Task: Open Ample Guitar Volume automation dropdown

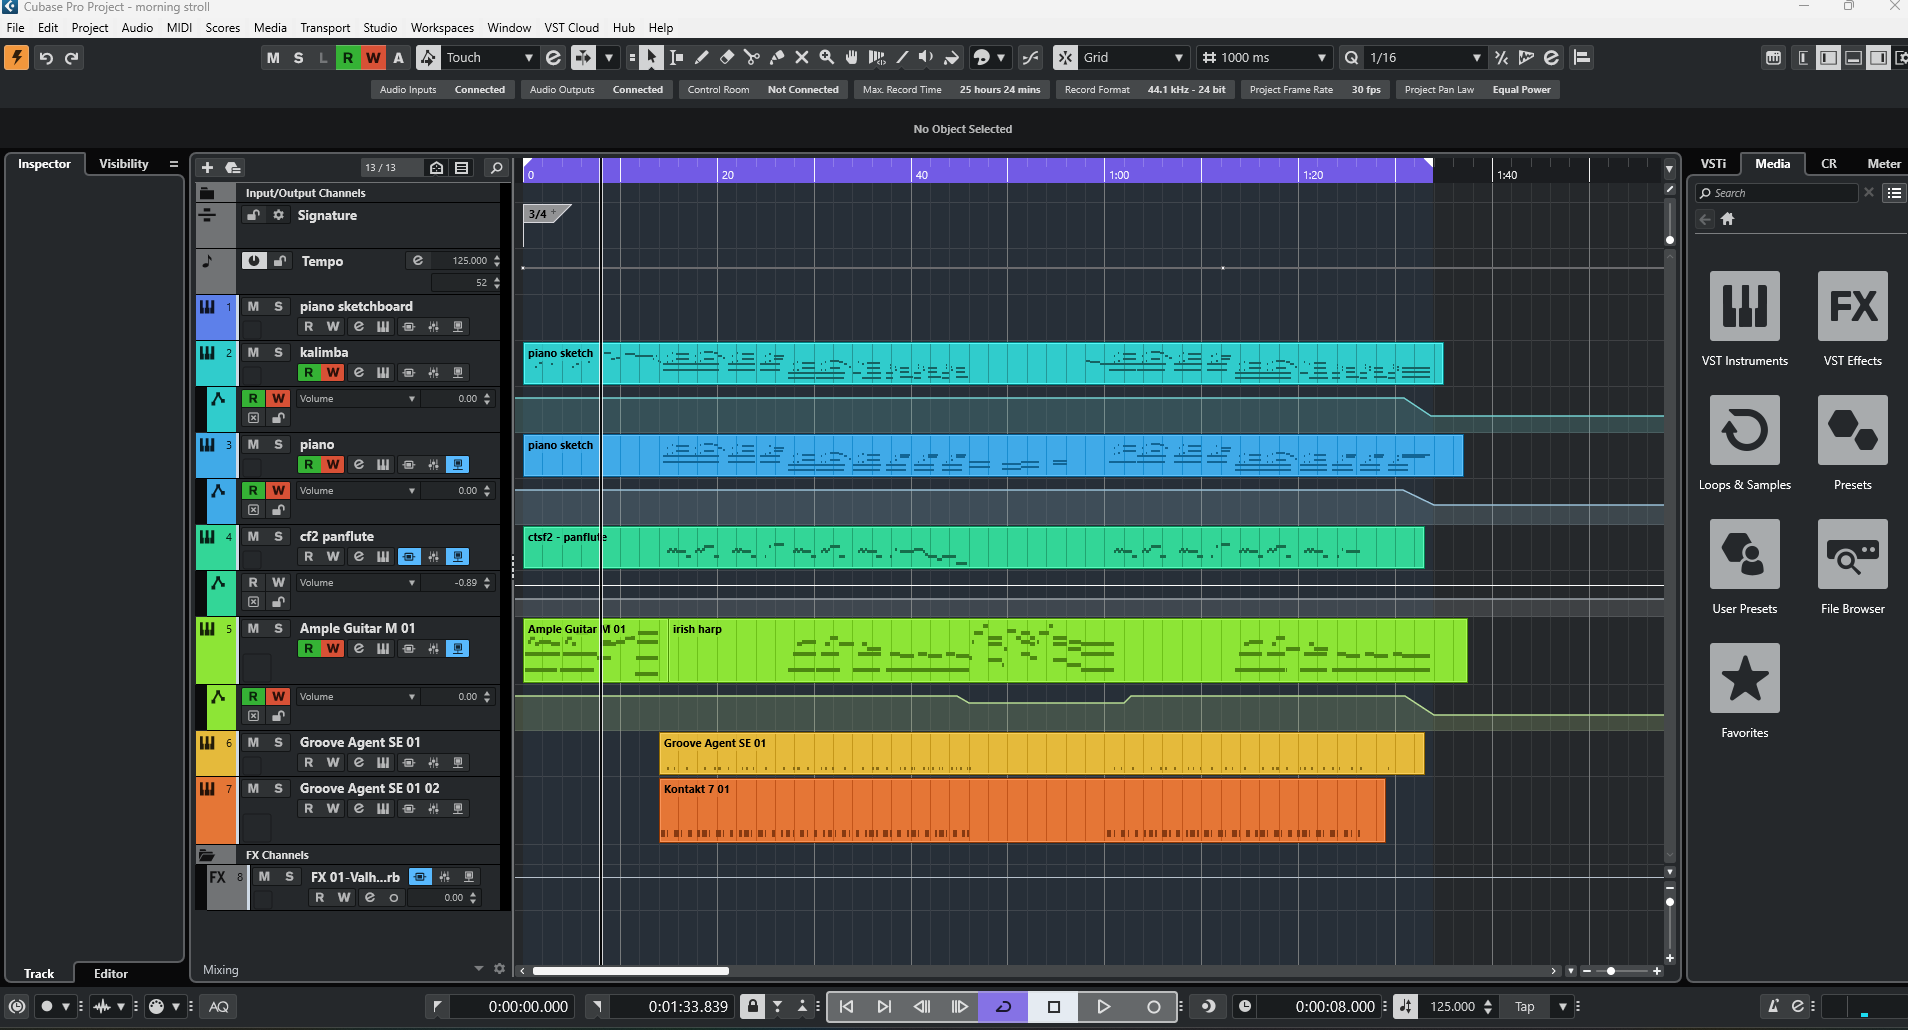Action: click(x=357, y=697)
